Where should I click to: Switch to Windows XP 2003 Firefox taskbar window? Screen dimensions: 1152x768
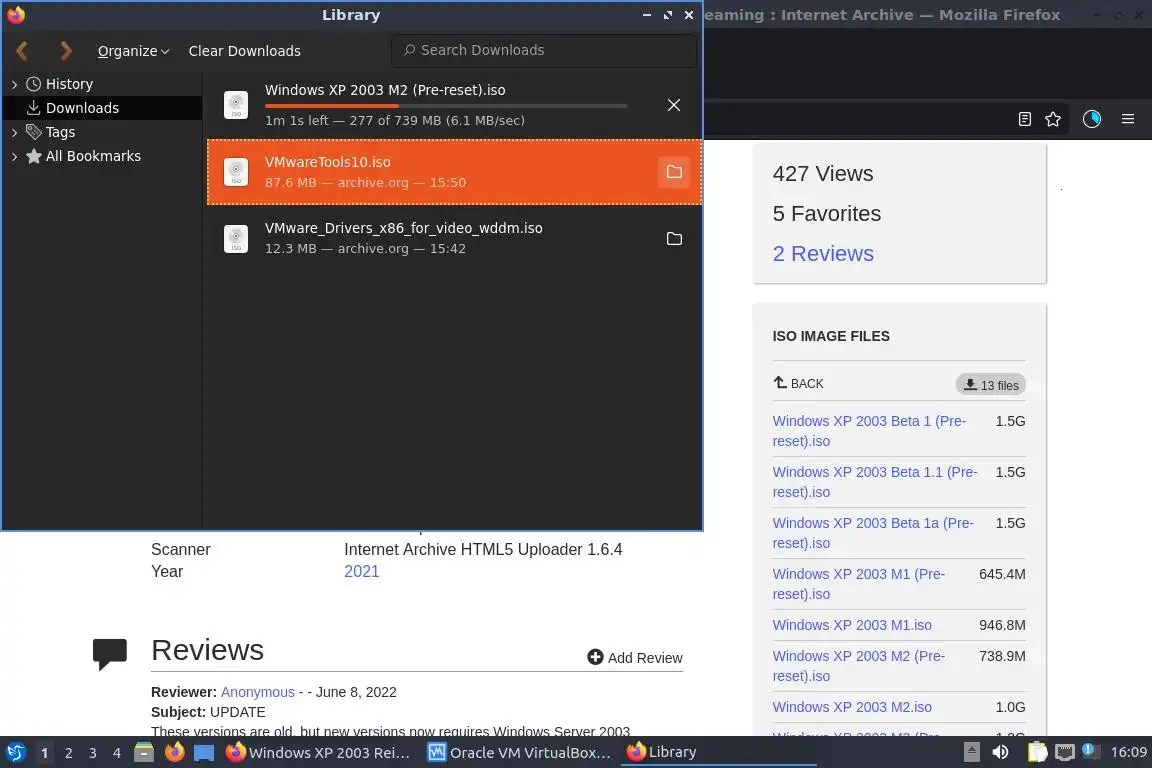(x=318, y=753)
